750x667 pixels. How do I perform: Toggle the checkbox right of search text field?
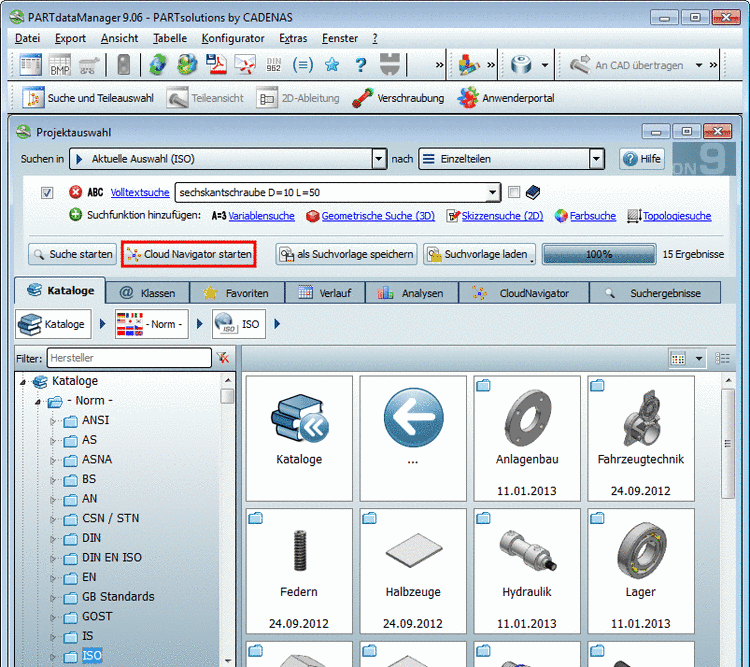(514, 192)
